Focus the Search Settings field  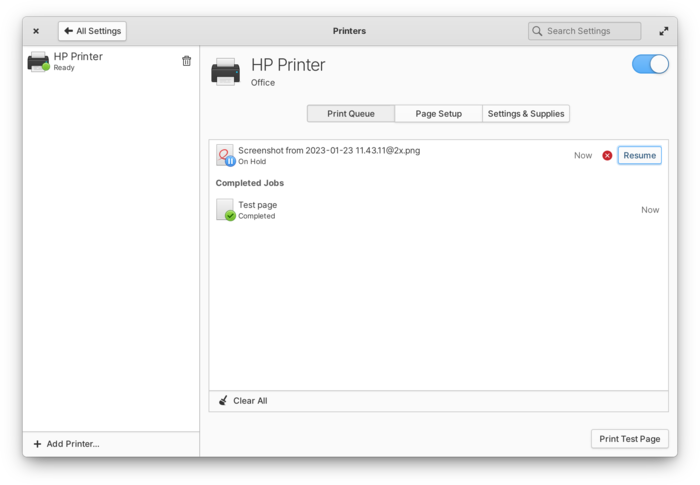pos(590,31)
